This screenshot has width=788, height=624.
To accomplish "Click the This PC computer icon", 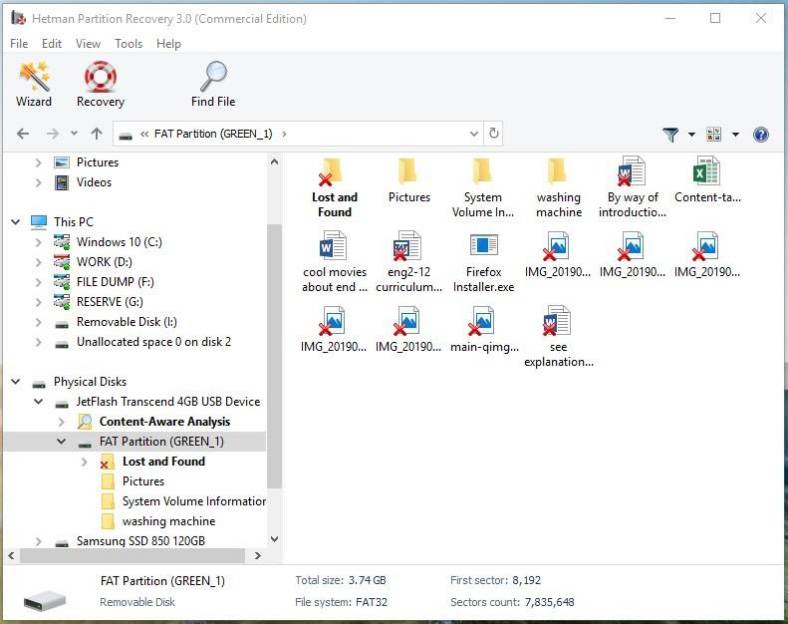I will pyautogui.click(x=39, y=222).
